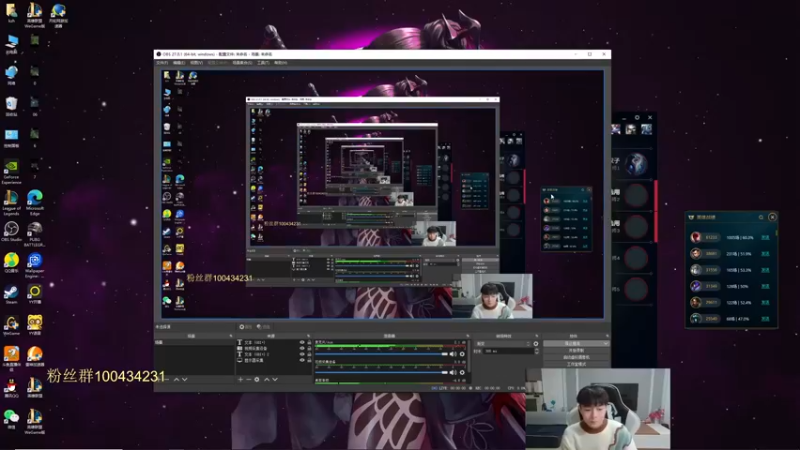
Task: Open 滤镜 filters button above the docks
Action: click(264, 327)
